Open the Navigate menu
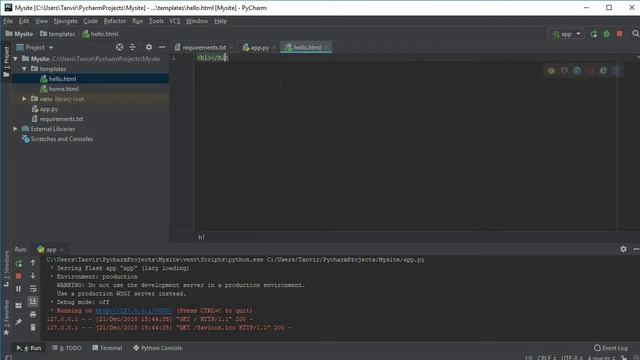Screen dimensions: 640x360 click(65, 21)
